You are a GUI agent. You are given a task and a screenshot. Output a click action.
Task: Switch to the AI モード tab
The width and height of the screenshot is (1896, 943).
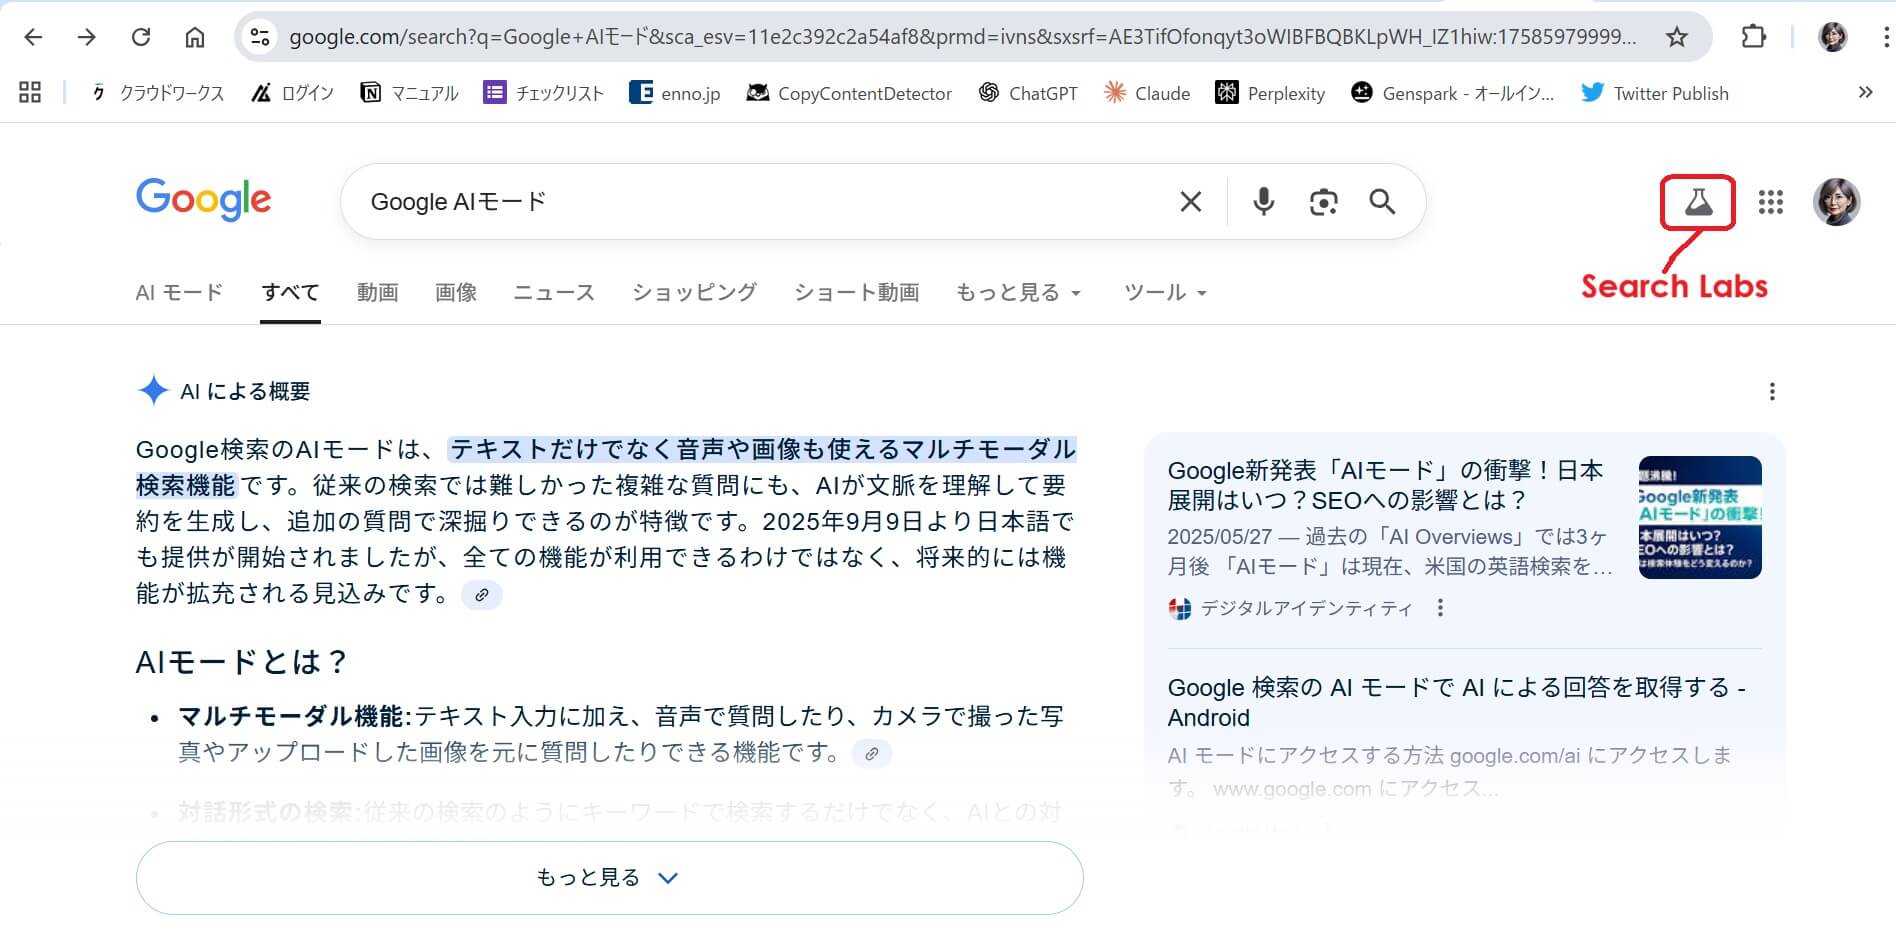coord(179,293)
